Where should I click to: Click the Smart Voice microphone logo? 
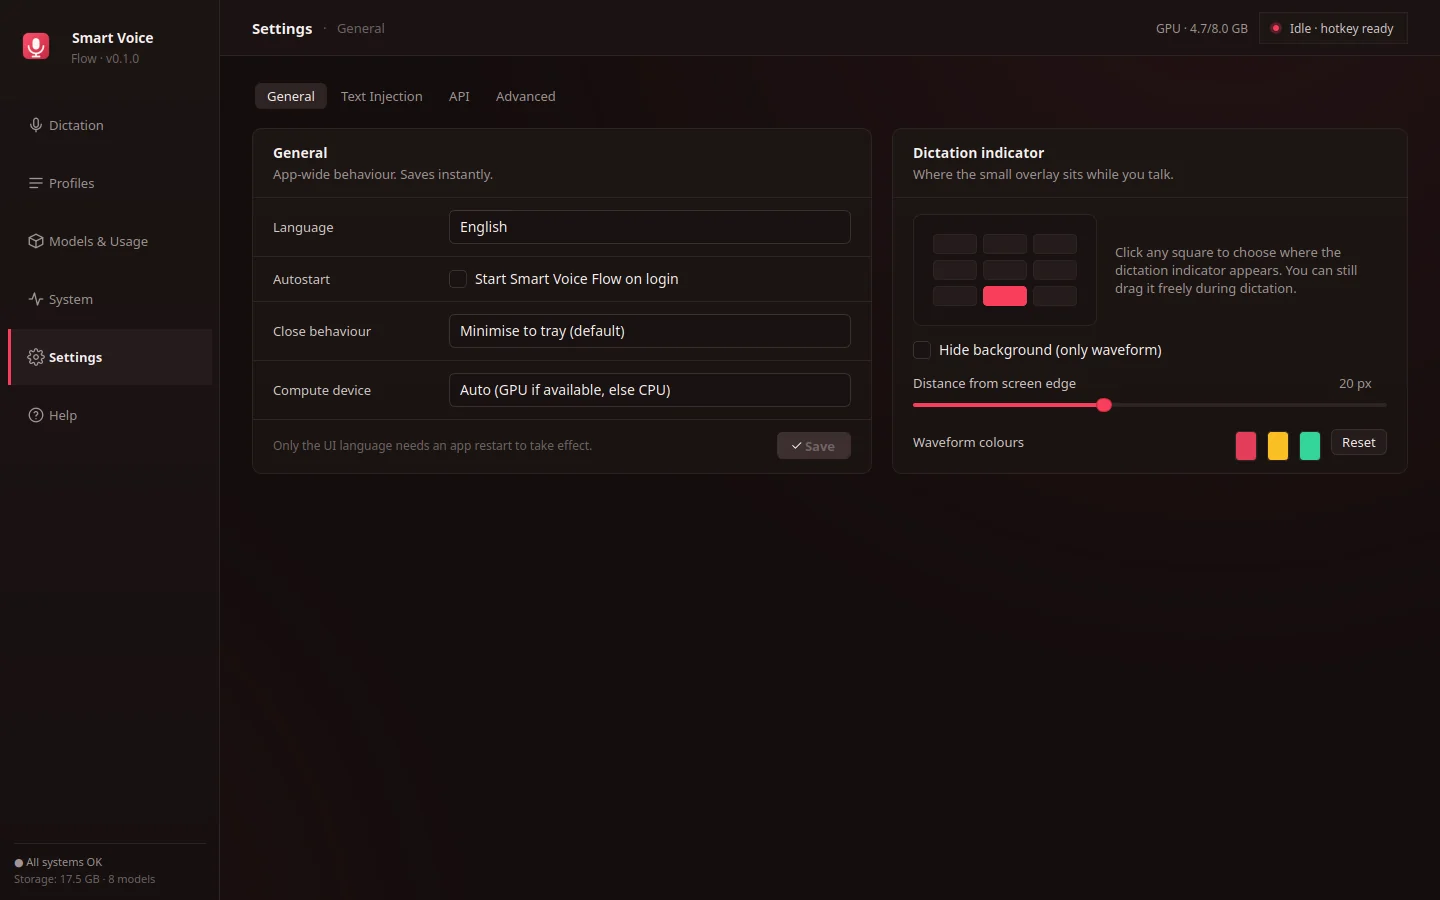tap(36, 46)
